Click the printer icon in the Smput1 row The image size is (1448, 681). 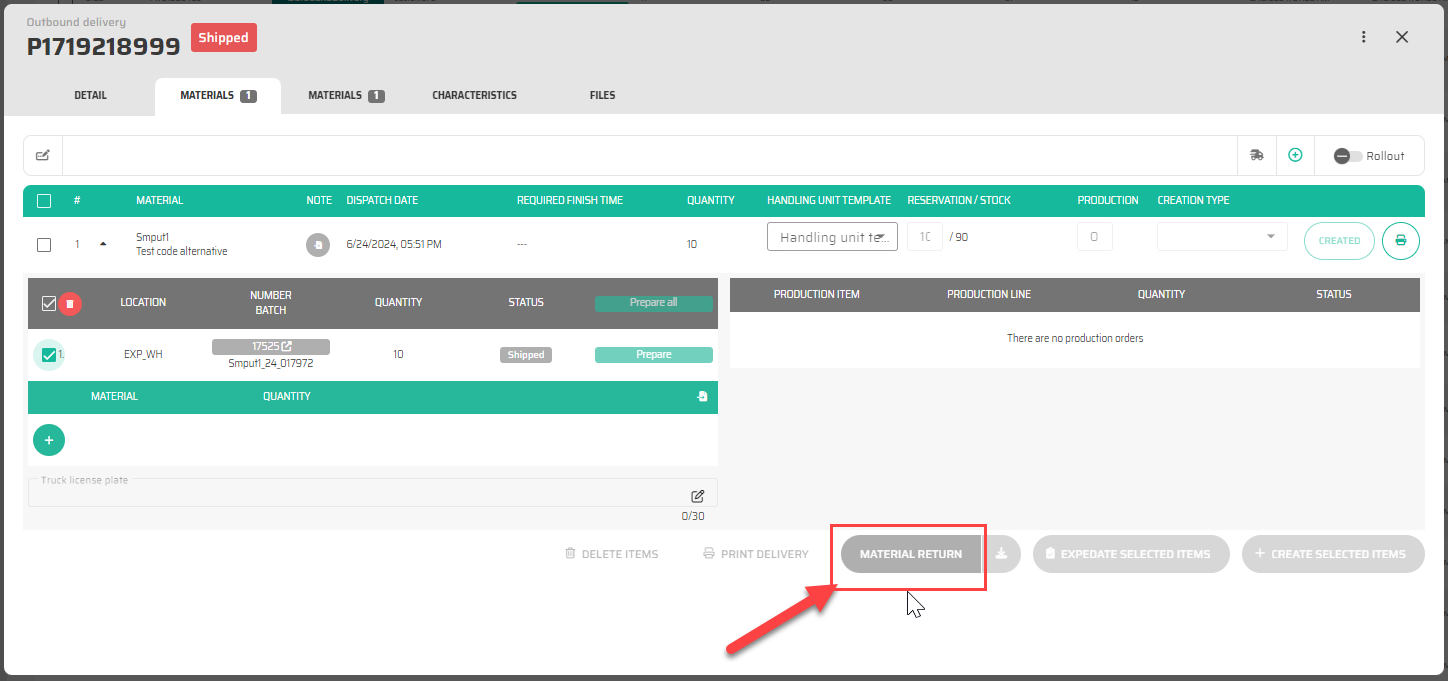(1400, 241)
